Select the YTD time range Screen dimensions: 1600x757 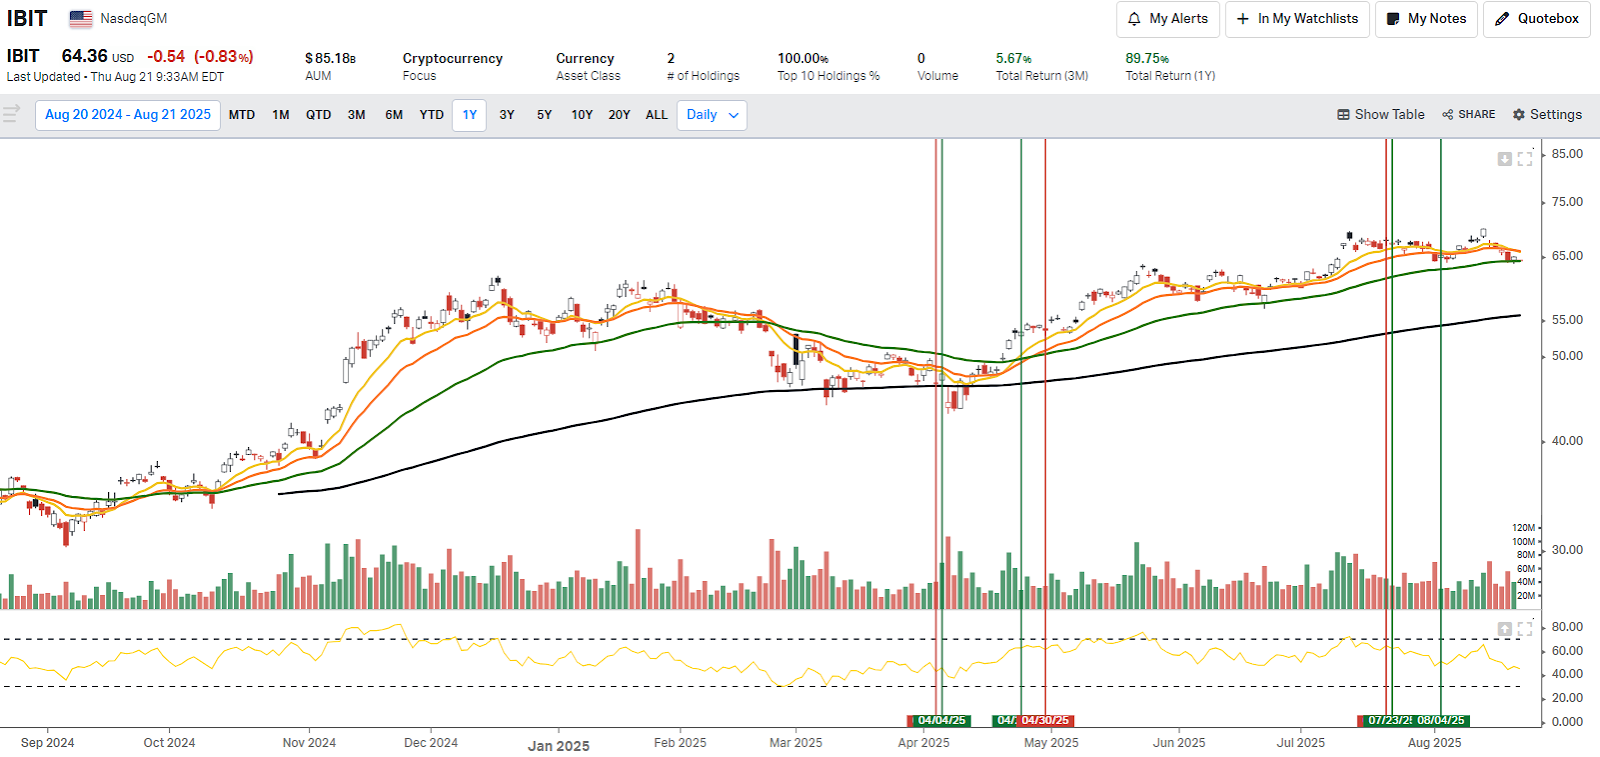432,115
